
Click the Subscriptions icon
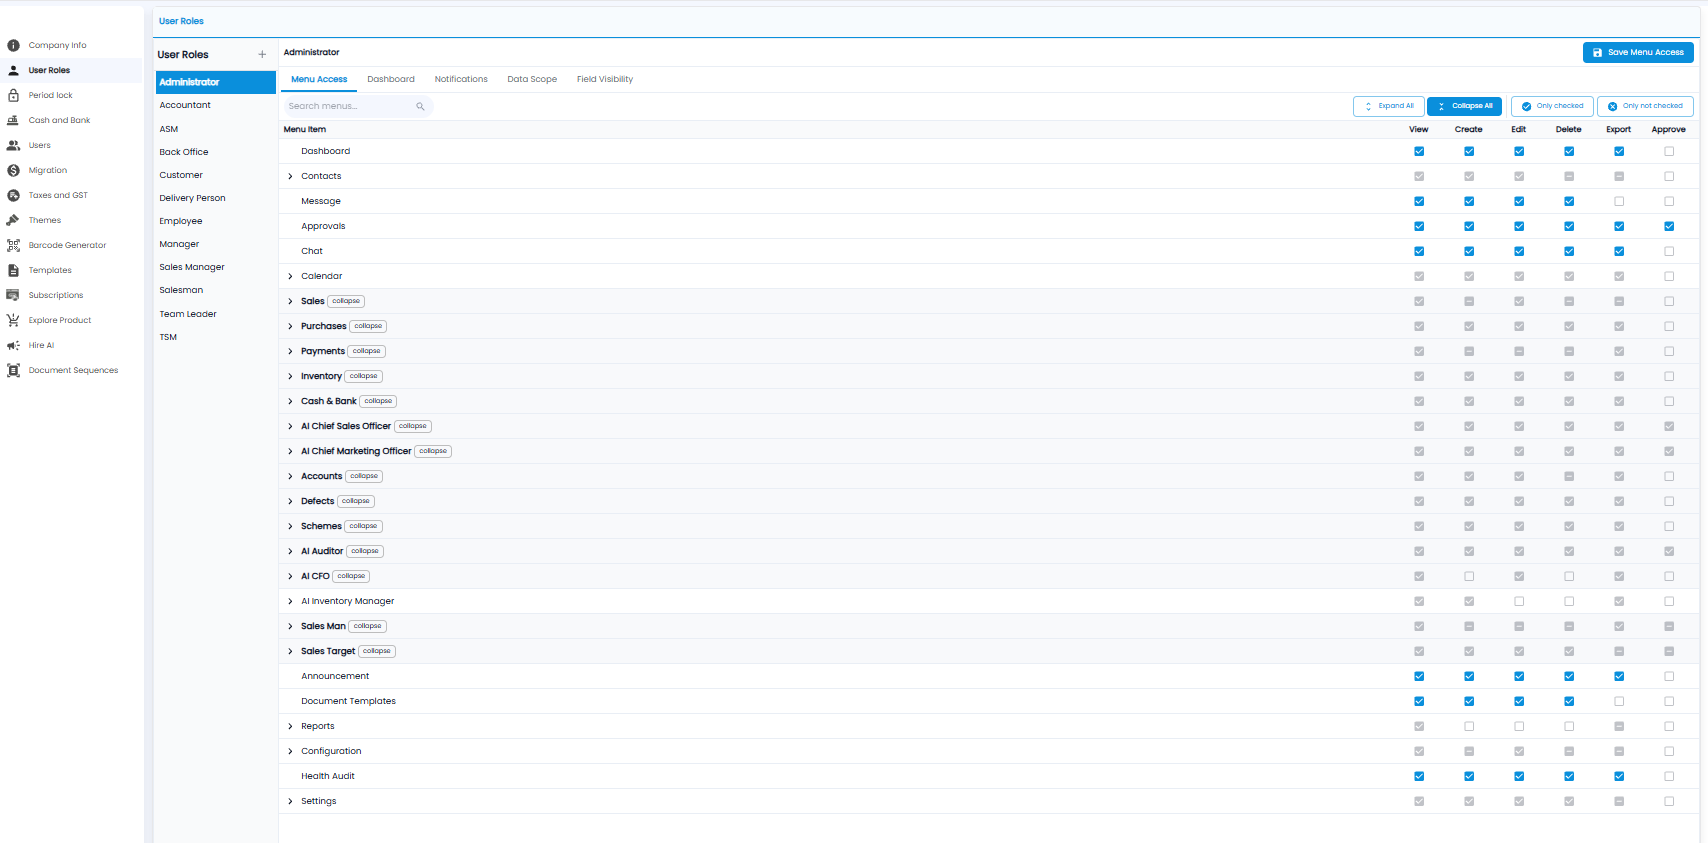click(13, 295)
